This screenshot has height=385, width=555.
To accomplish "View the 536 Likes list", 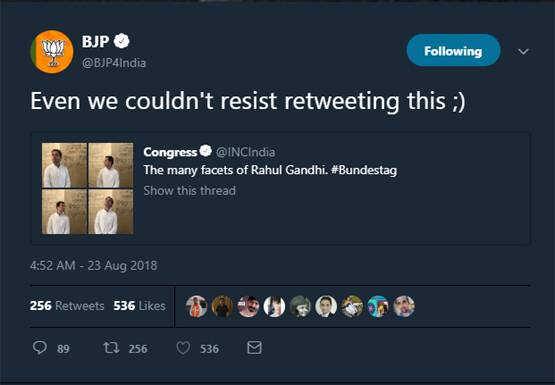I will point(139,306).
